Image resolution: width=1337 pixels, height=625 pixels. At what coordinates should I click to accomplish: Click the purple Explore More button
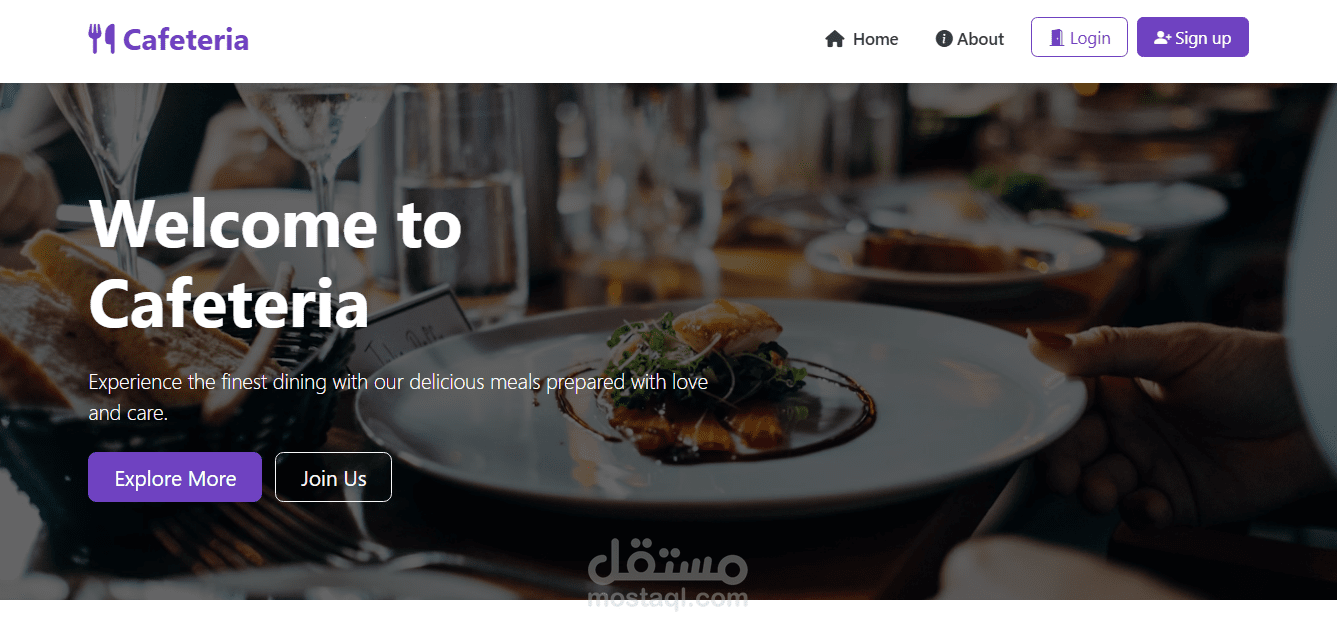click(x=175, y=477)
